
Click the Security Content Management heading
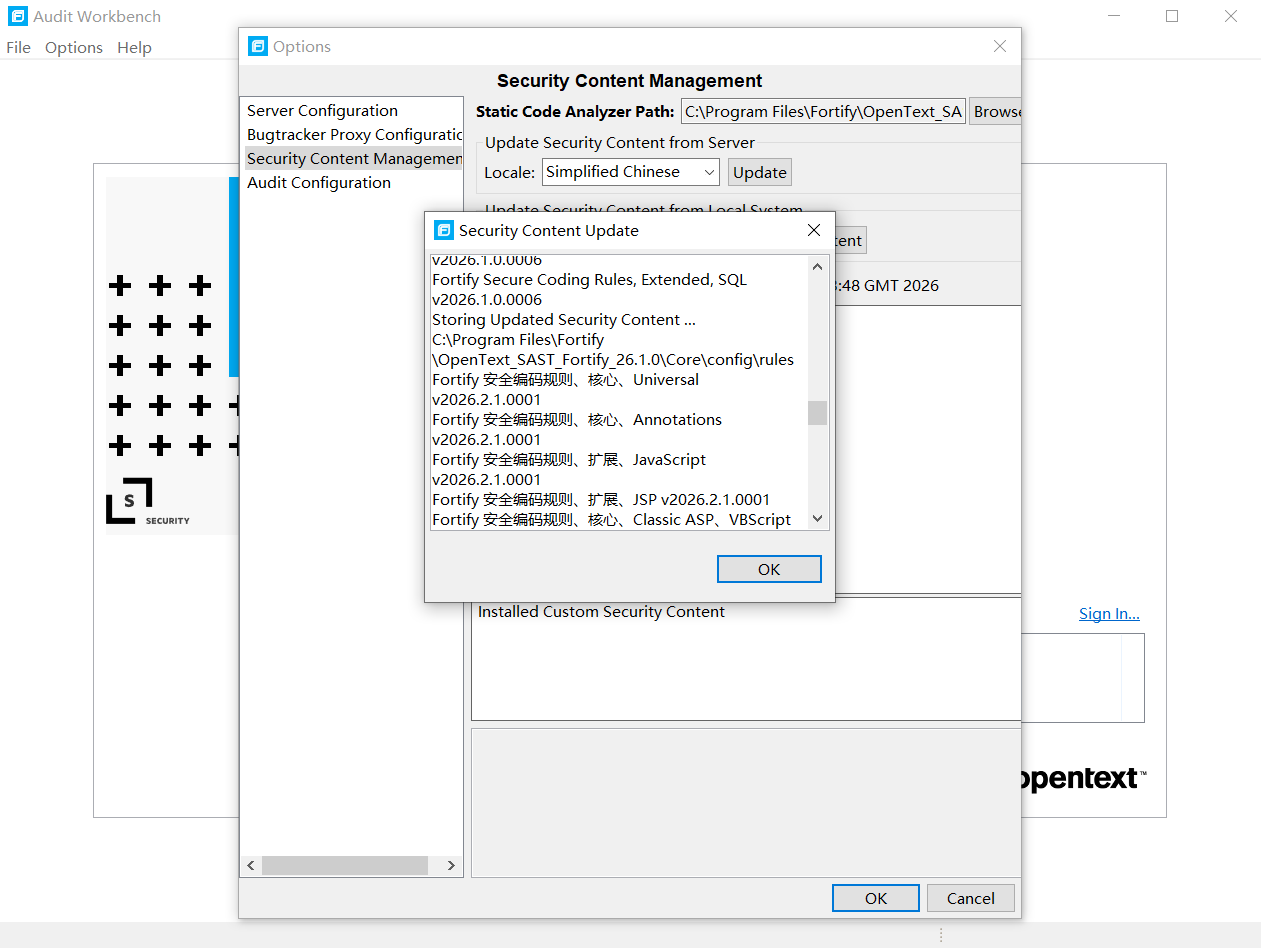[x=630, y=81]
